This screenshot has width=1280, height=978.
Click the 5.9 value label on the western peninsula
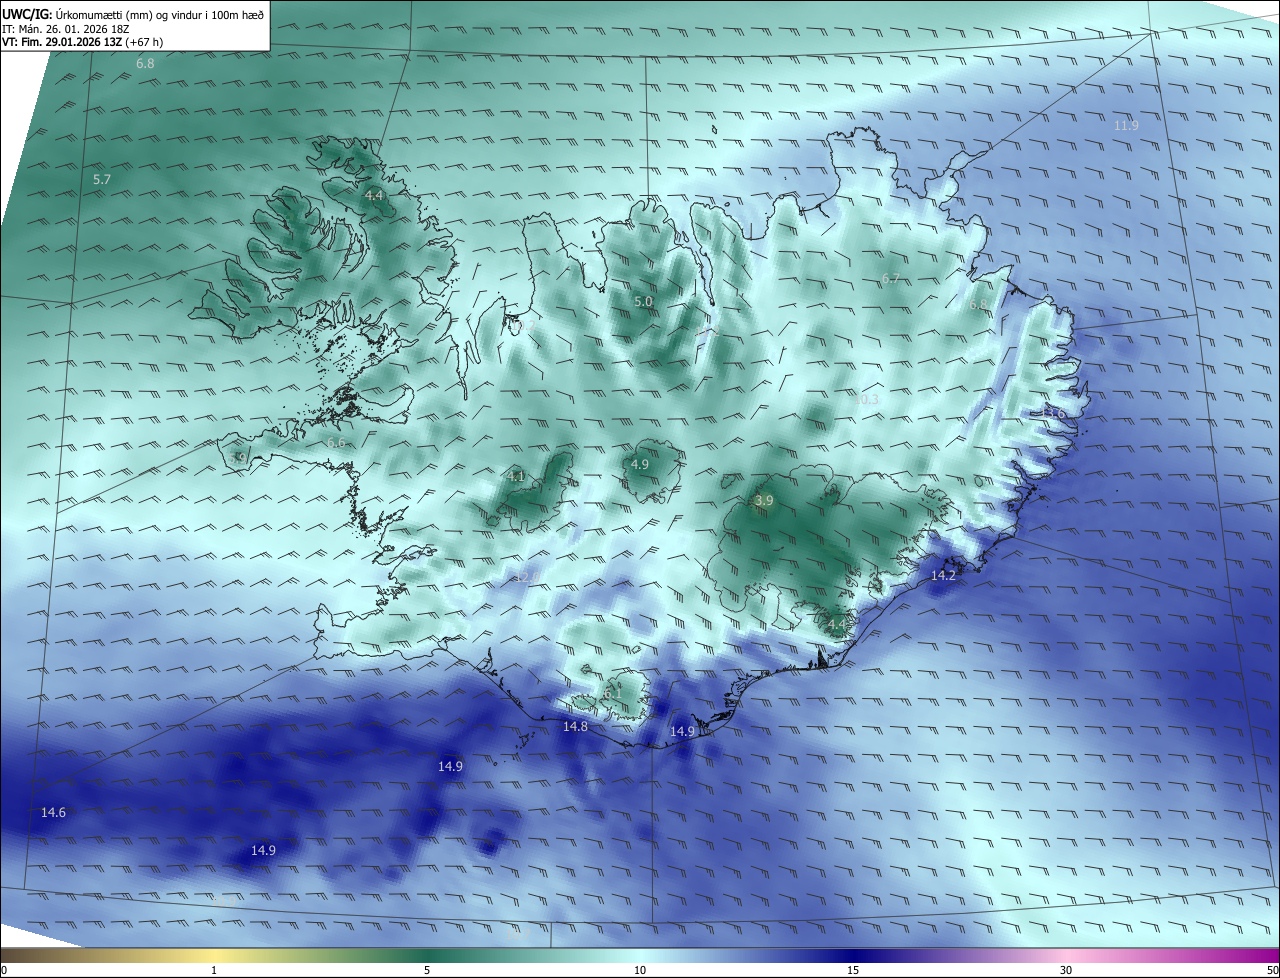click(239, 457)
